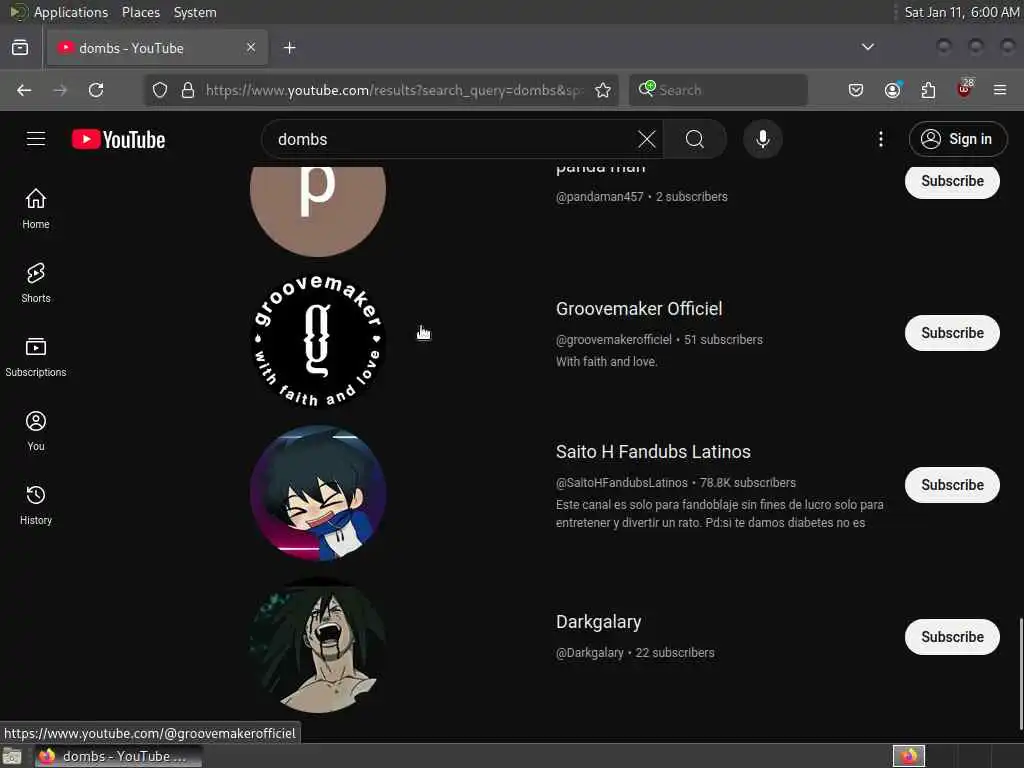Subscribe to panda man channel
The height and width of the screenshot is (768, 1024).
click(952, 181)
